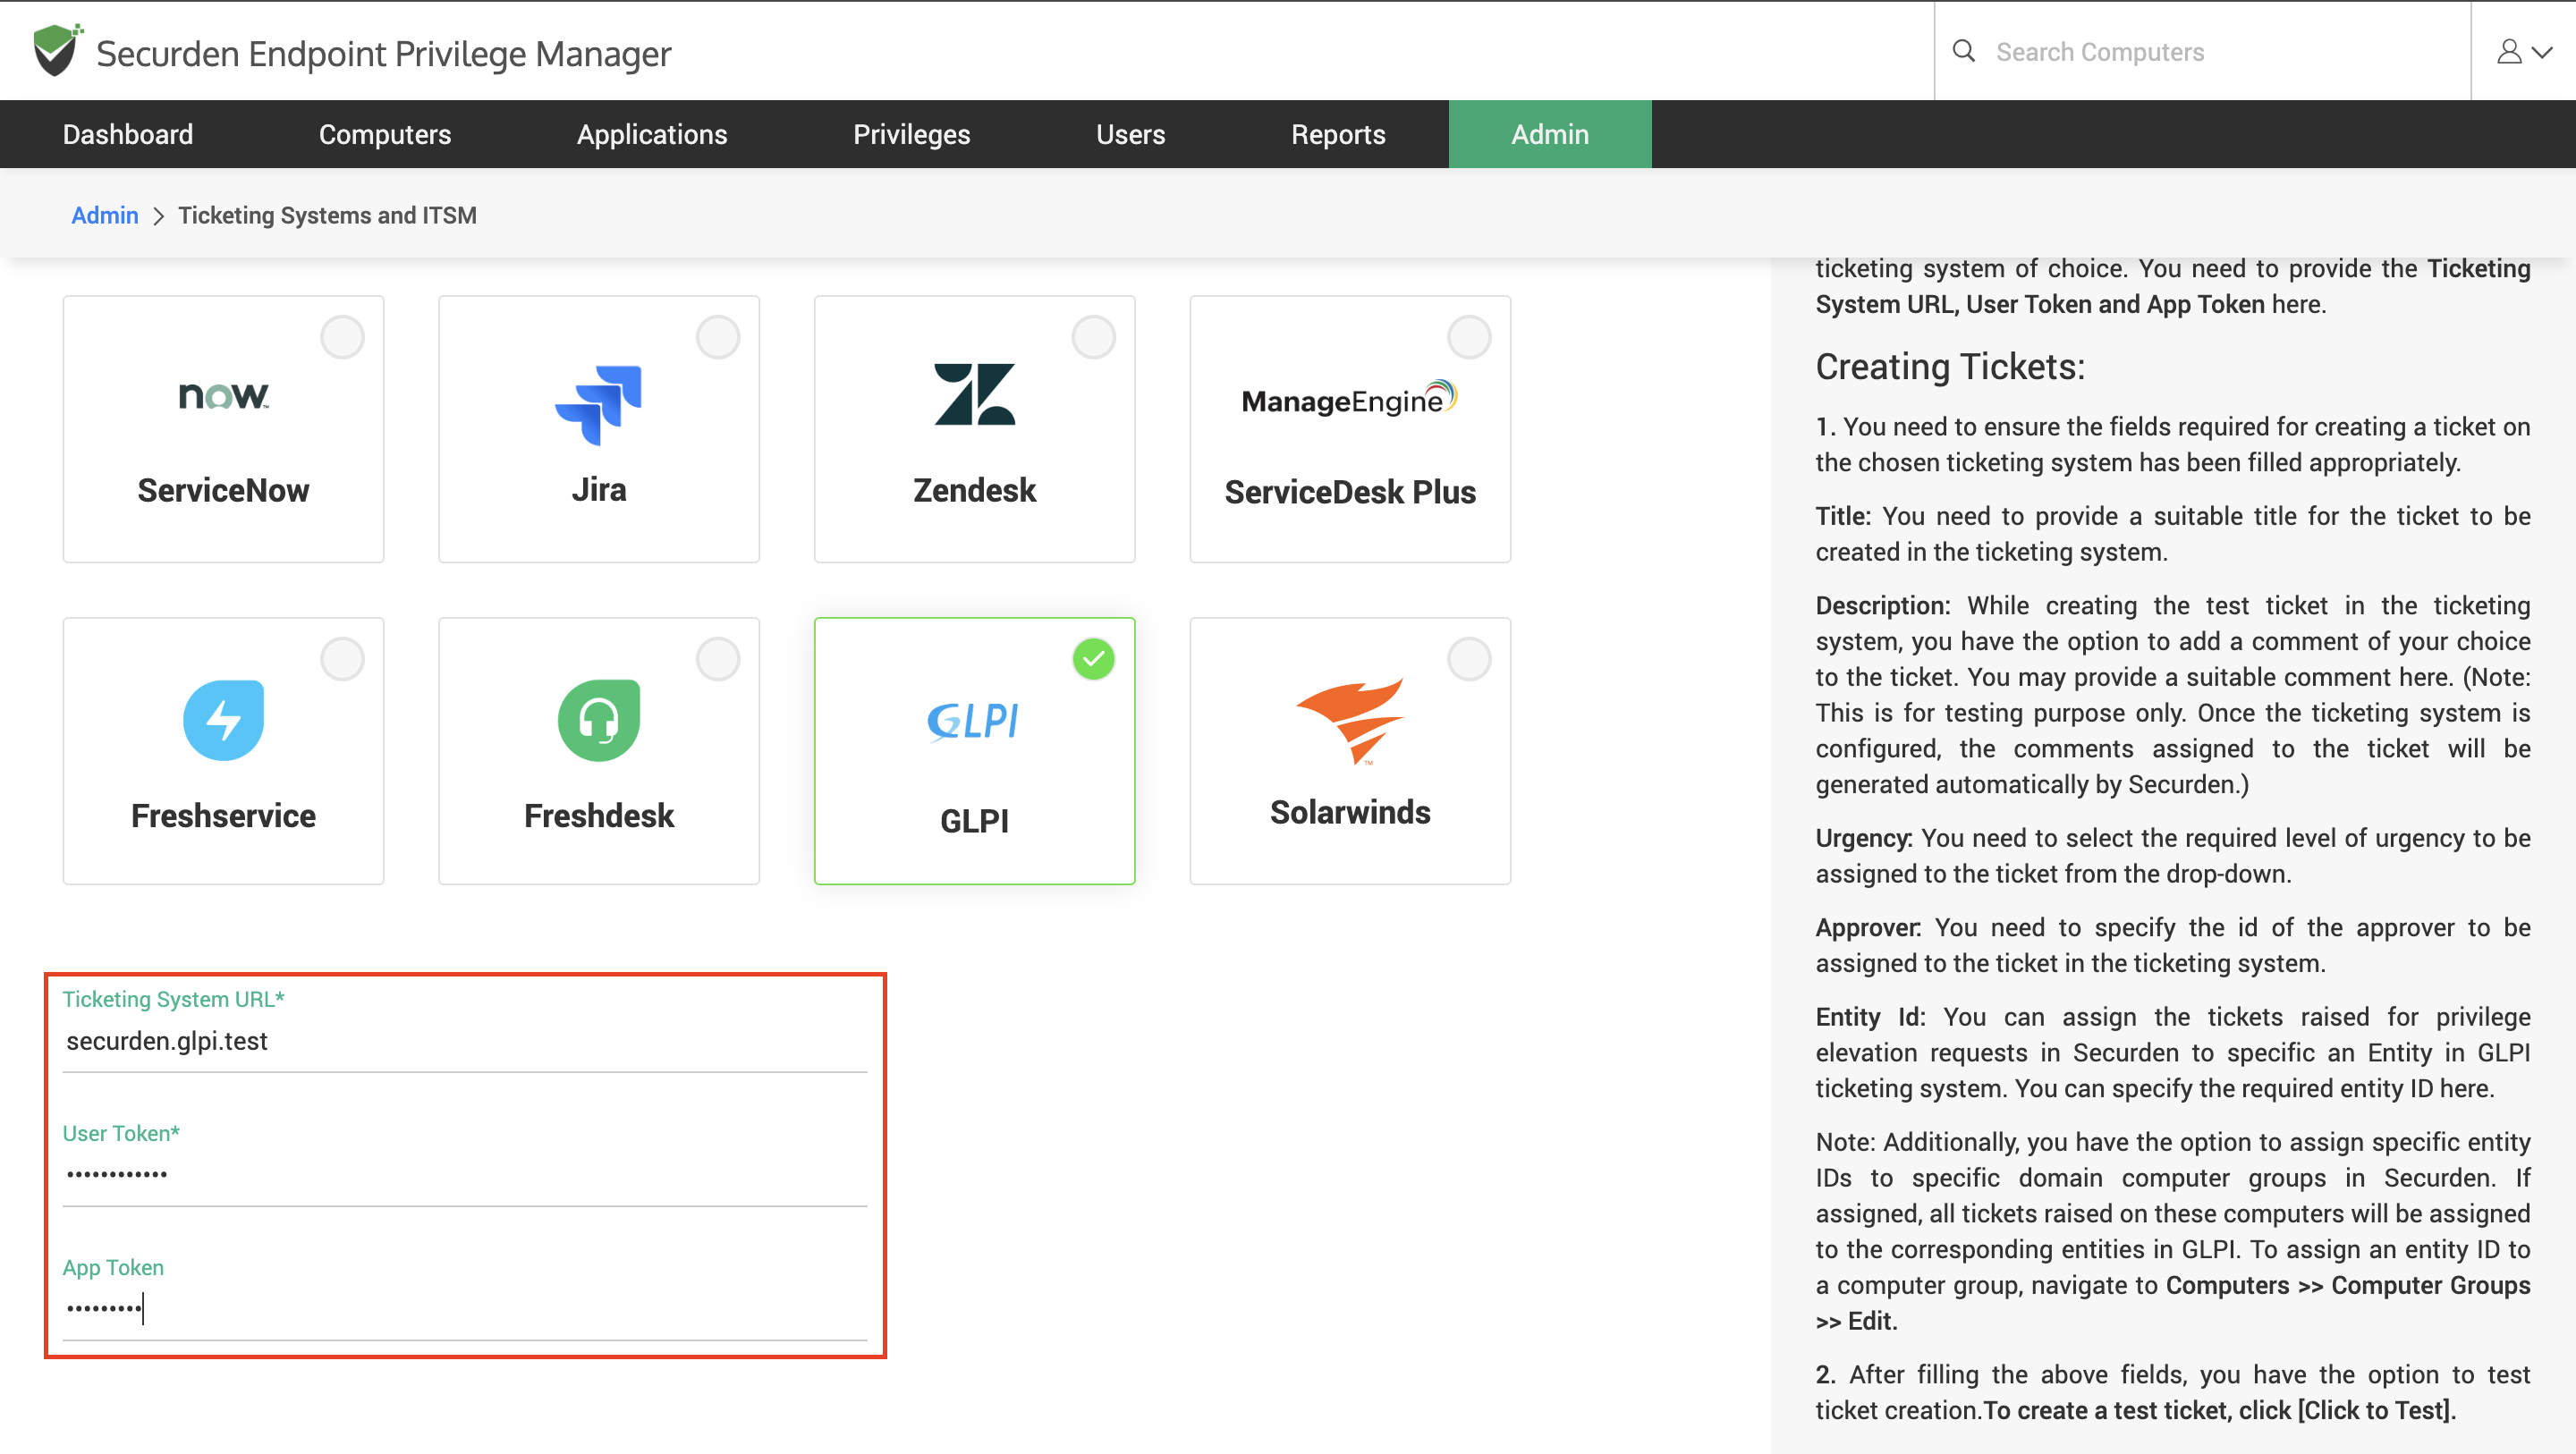Select the ServiceDesk Plus radio button

coord(1470,337)
